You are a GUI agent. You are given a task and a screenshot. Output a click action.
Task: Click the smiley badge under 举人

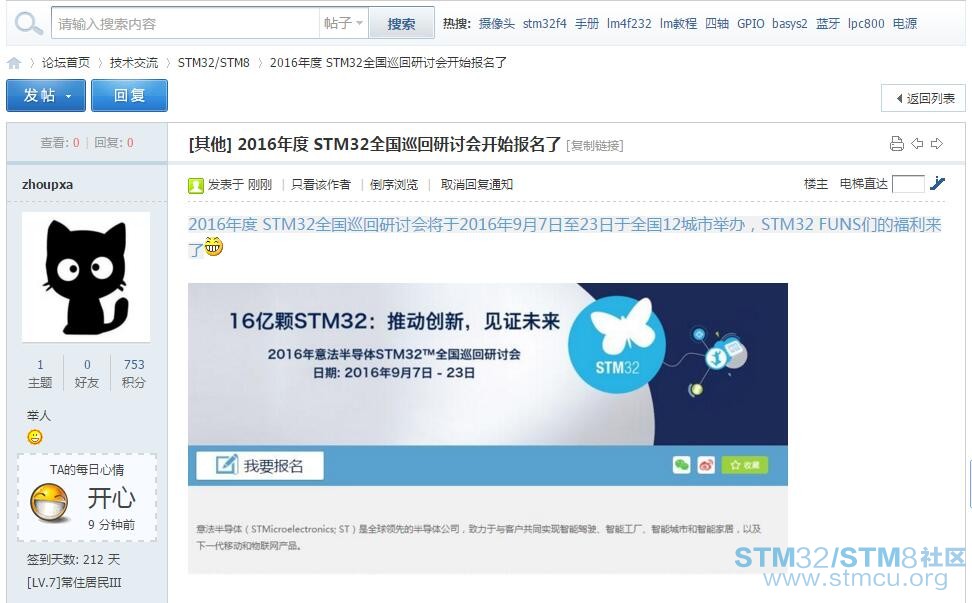point(35,437)
